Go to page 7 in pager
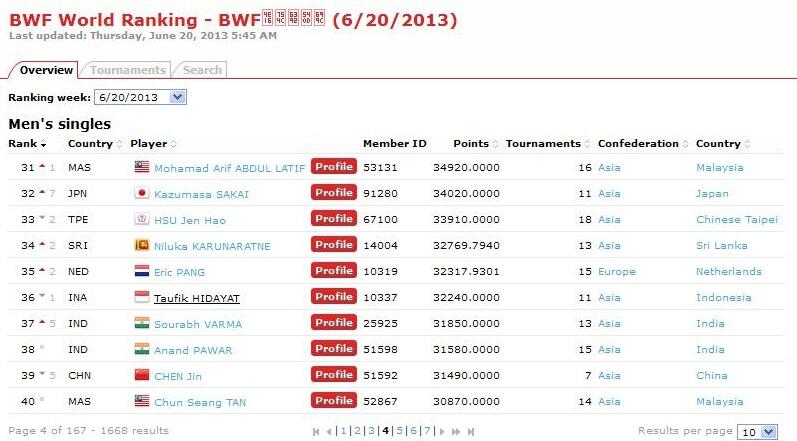797x441 pixels. [x=427, y=431]
